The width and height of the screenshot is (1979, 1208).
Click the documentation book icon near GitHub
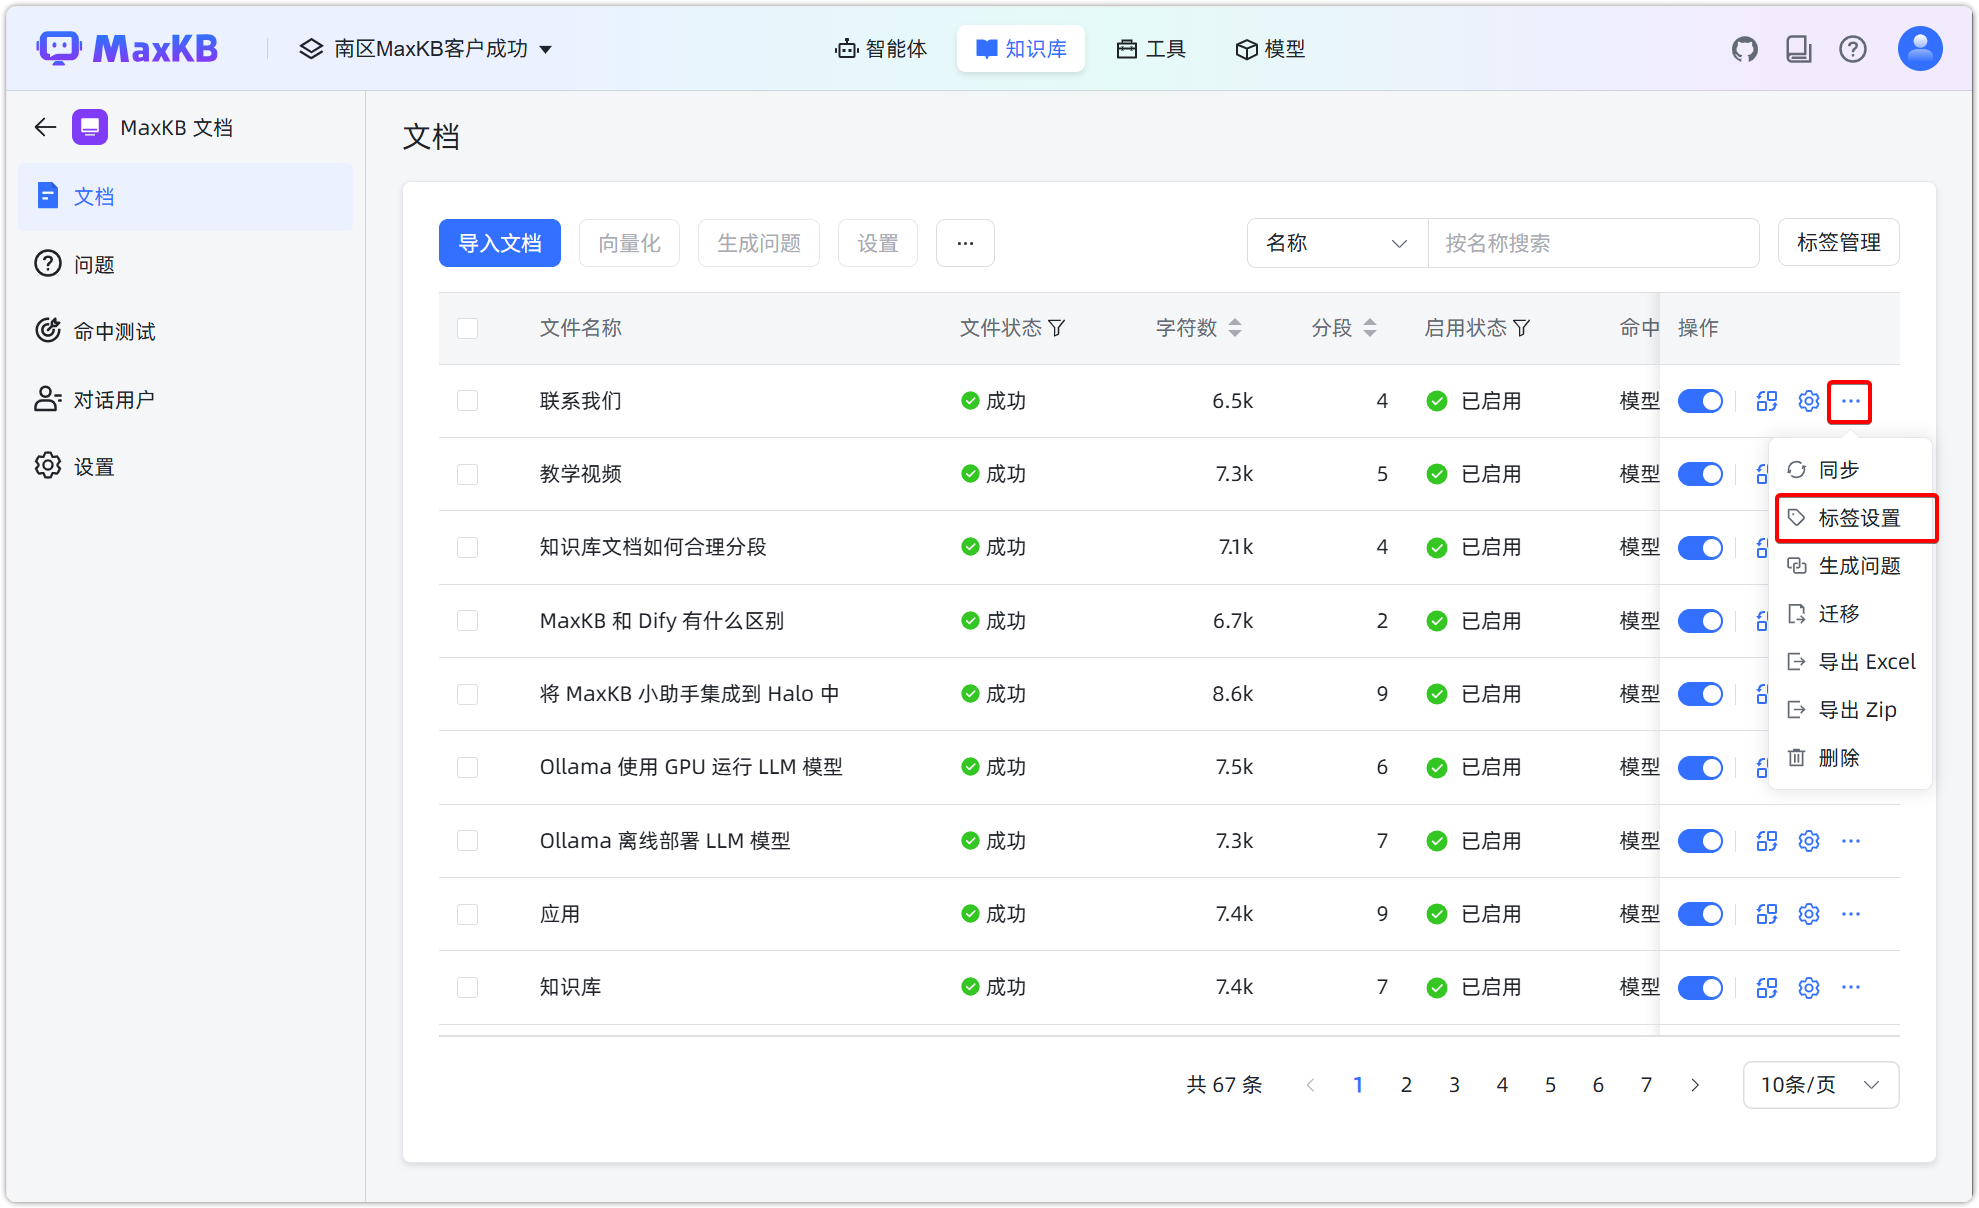point(1798,48)
